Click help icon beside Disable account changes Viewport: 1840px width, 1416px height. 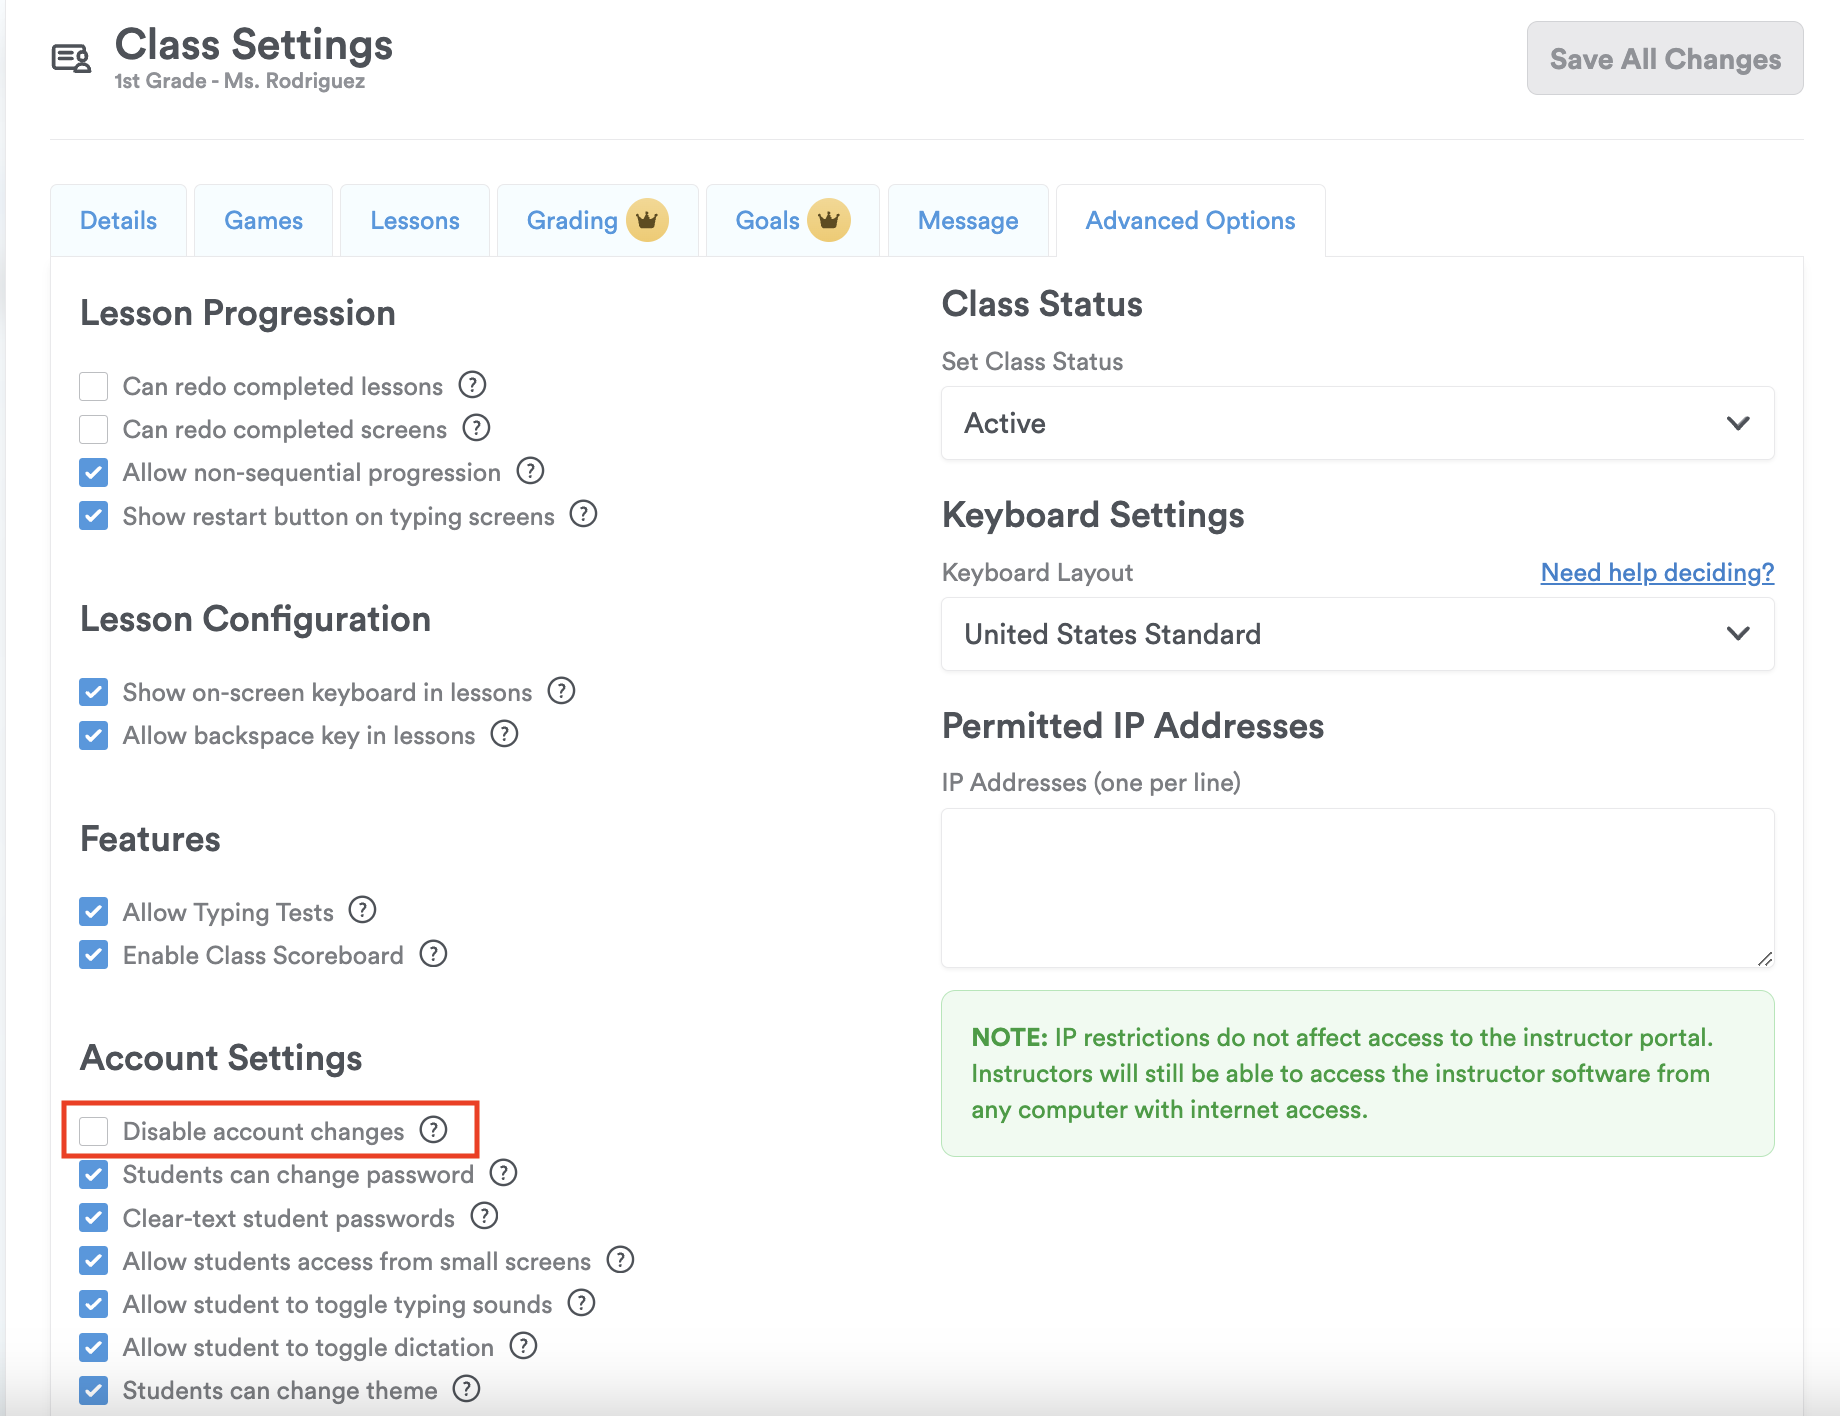433,1130
